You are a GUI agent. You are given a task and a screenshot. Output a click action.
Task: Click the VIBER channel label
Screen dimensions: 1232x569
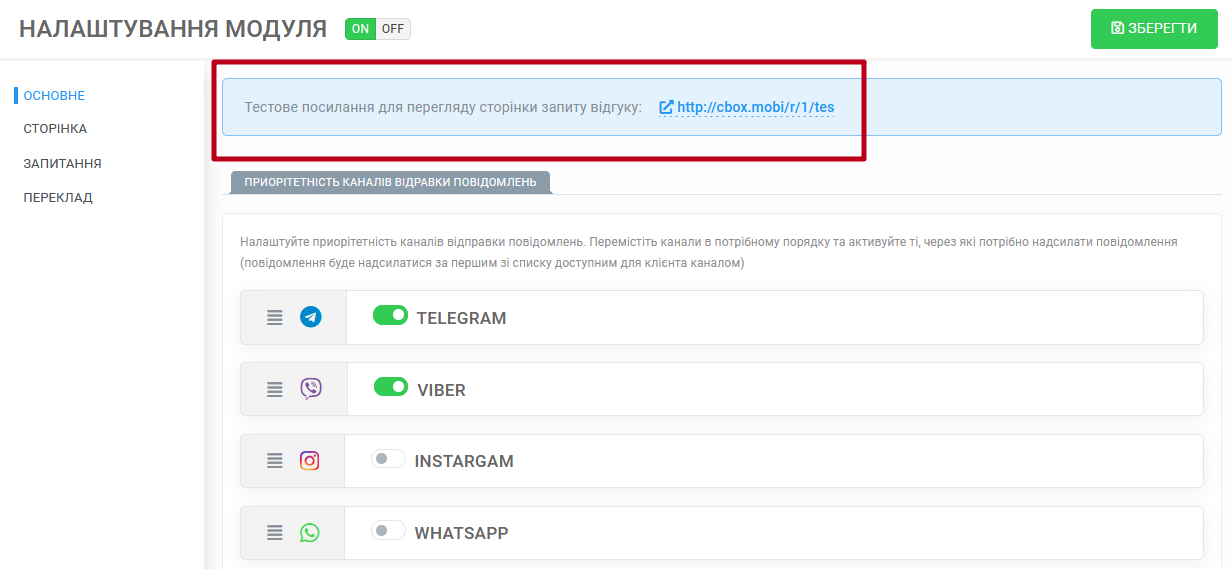pos(441,390)
